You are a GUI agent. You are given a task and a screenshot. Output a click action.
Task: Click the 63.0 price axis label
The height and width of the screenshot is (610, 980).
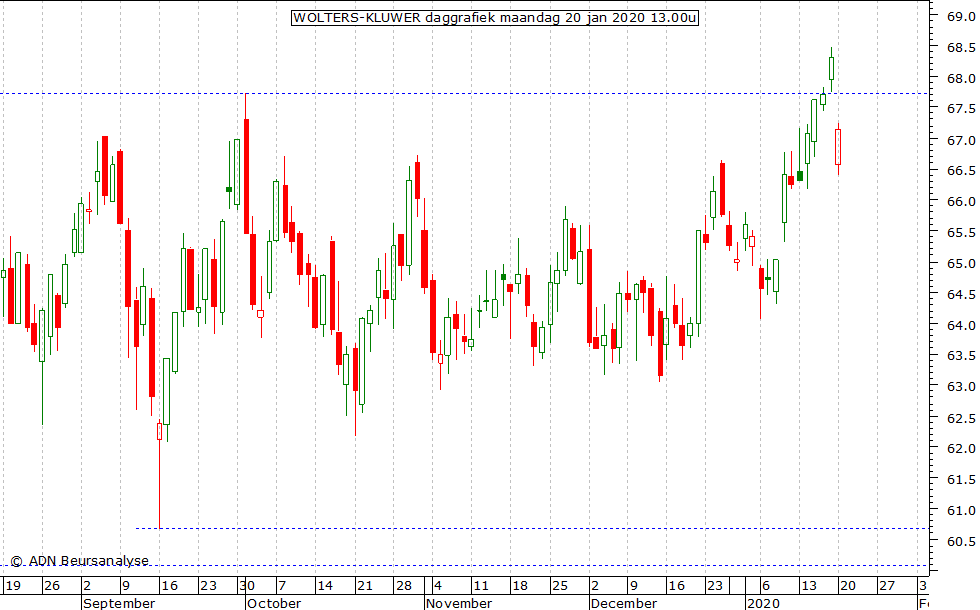[961, 387]
